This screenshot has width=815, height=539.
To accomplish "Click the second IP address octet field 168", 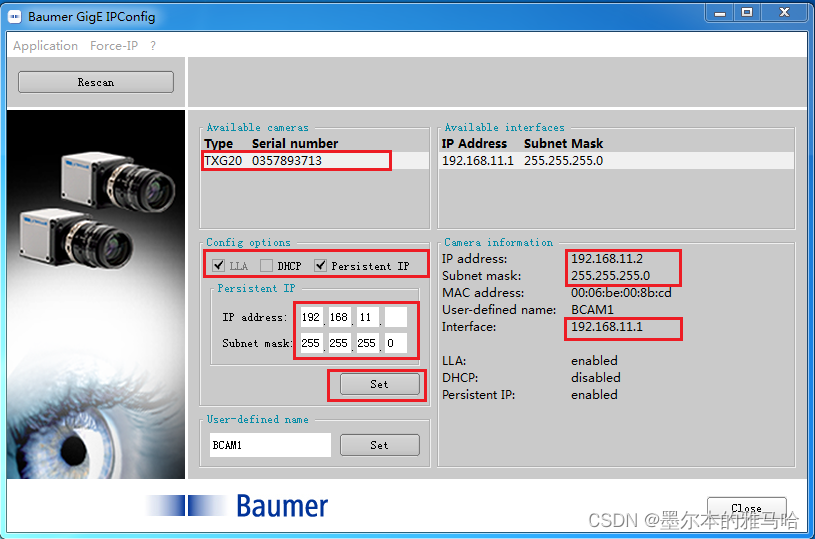I will pos(339,317).
